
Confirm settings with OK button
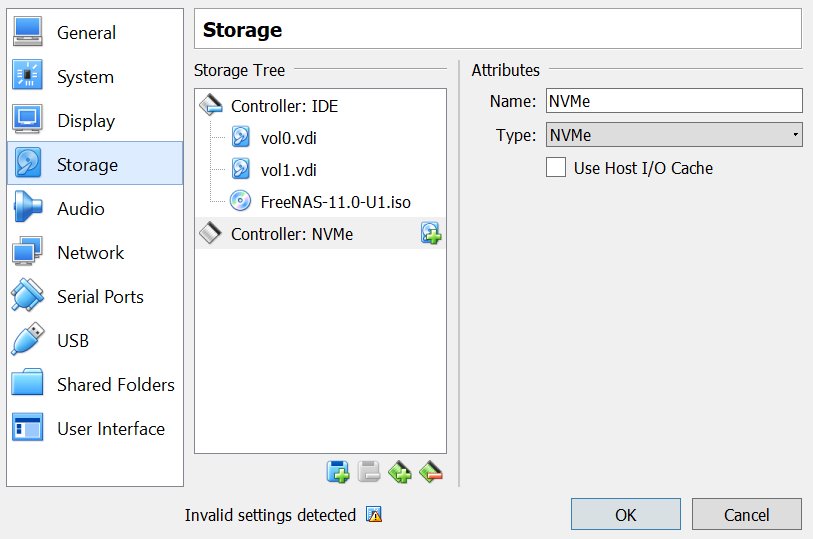(626, 515)
